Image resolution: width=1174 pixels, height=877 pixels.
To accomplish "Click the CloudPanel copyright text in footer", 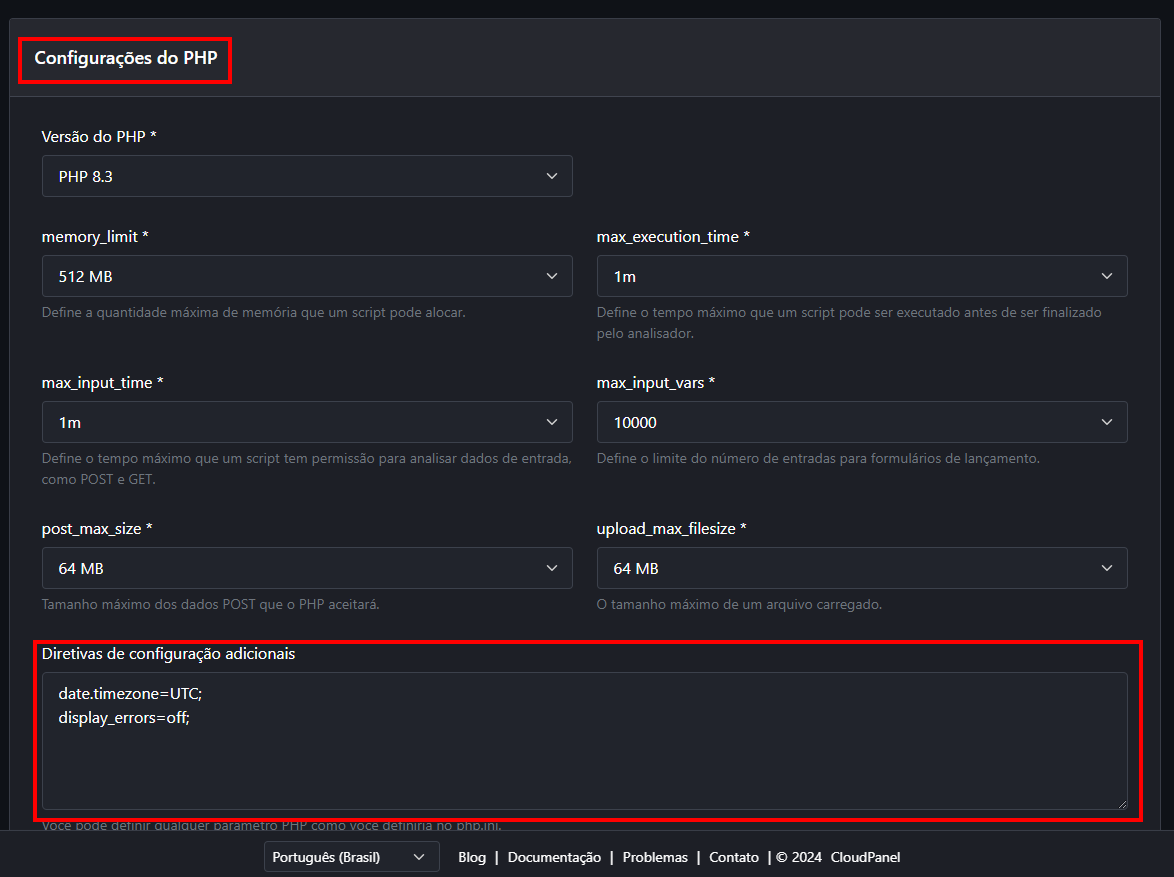I will pos(865,857).
